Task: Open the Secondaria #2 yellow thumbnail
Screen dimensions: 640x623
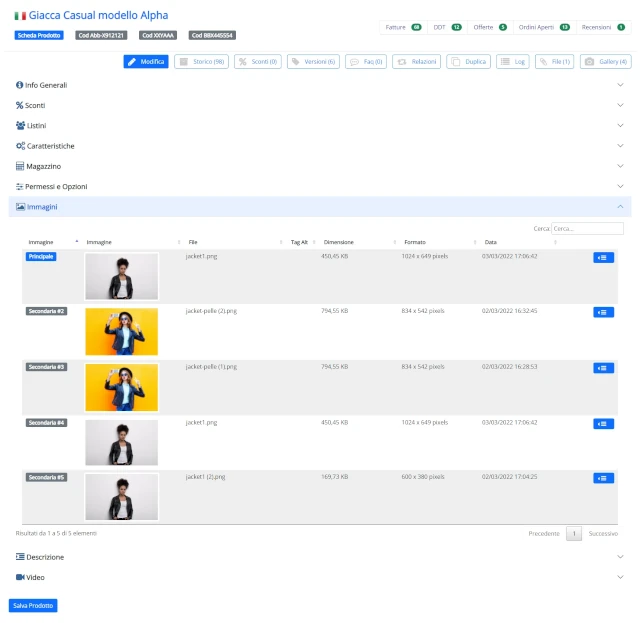Action: (122, 332)
